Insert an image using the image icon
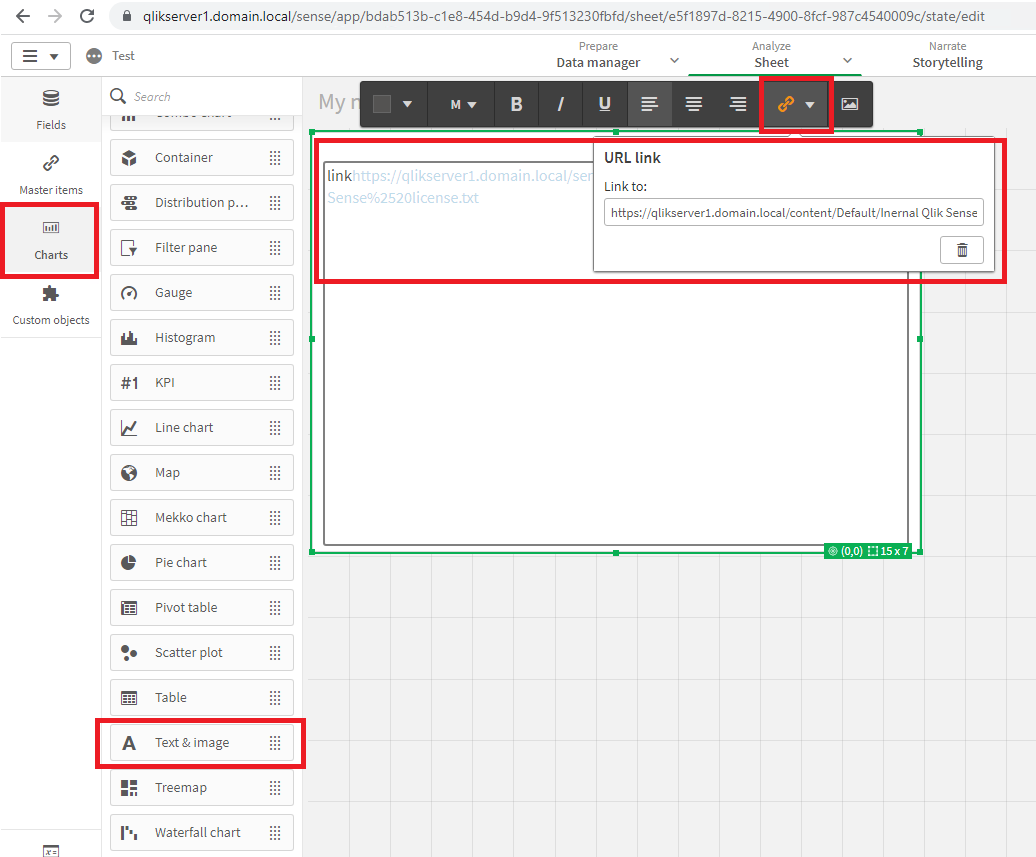 pos(850,104)
